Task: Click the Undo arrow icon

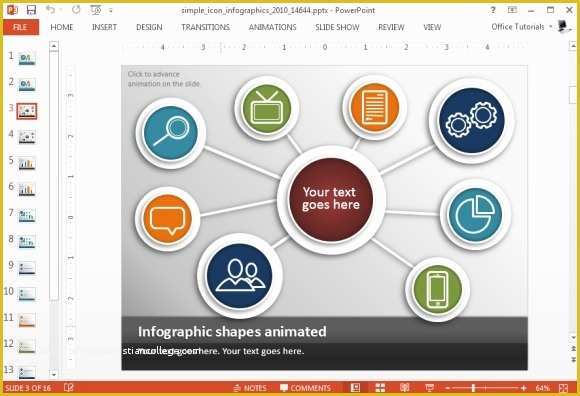Action: 50,10
